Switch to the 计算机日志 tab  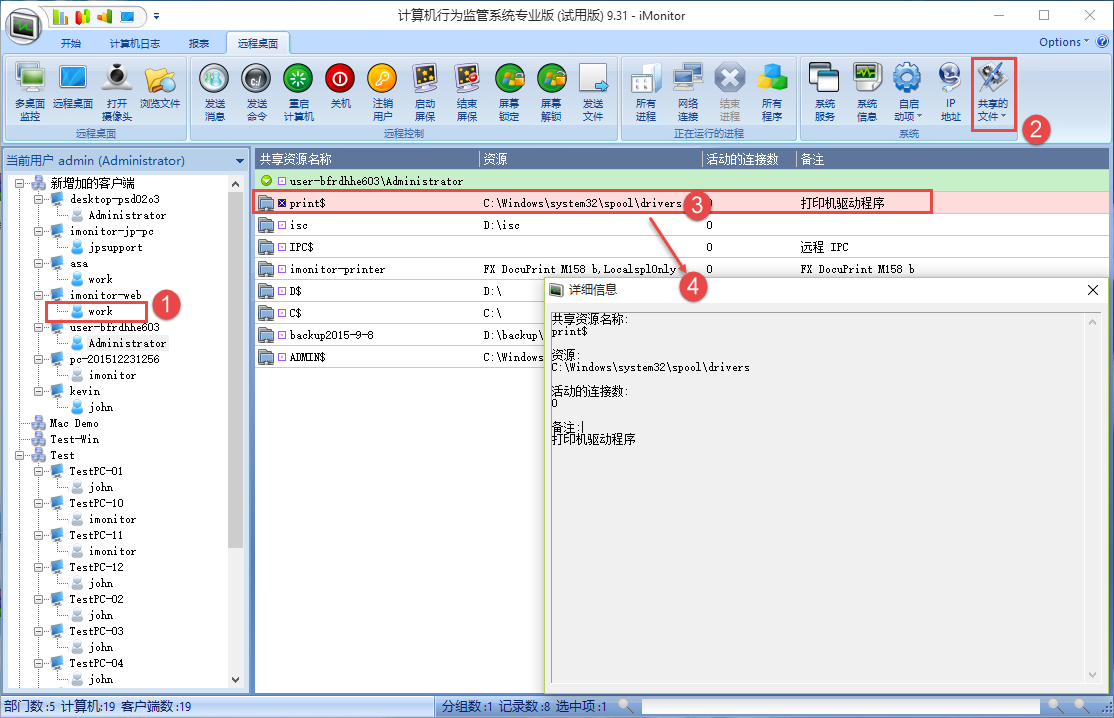coord(134,43)
